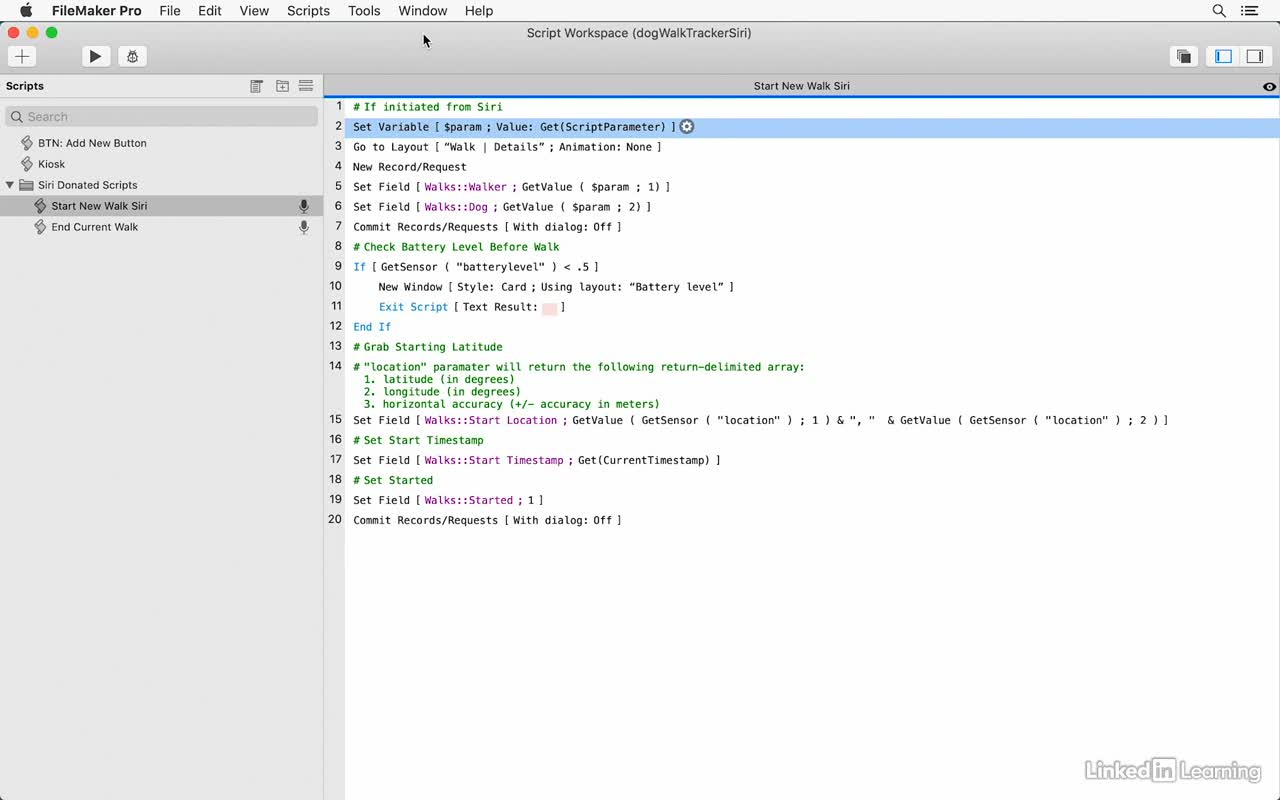
Task: Select the Kiosk script
Action: coord(52,164)
